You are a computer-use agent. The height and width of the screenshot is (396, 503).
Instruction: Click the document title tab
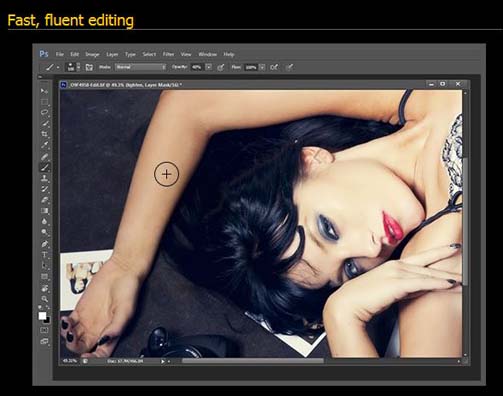click(x=125, y=85)
